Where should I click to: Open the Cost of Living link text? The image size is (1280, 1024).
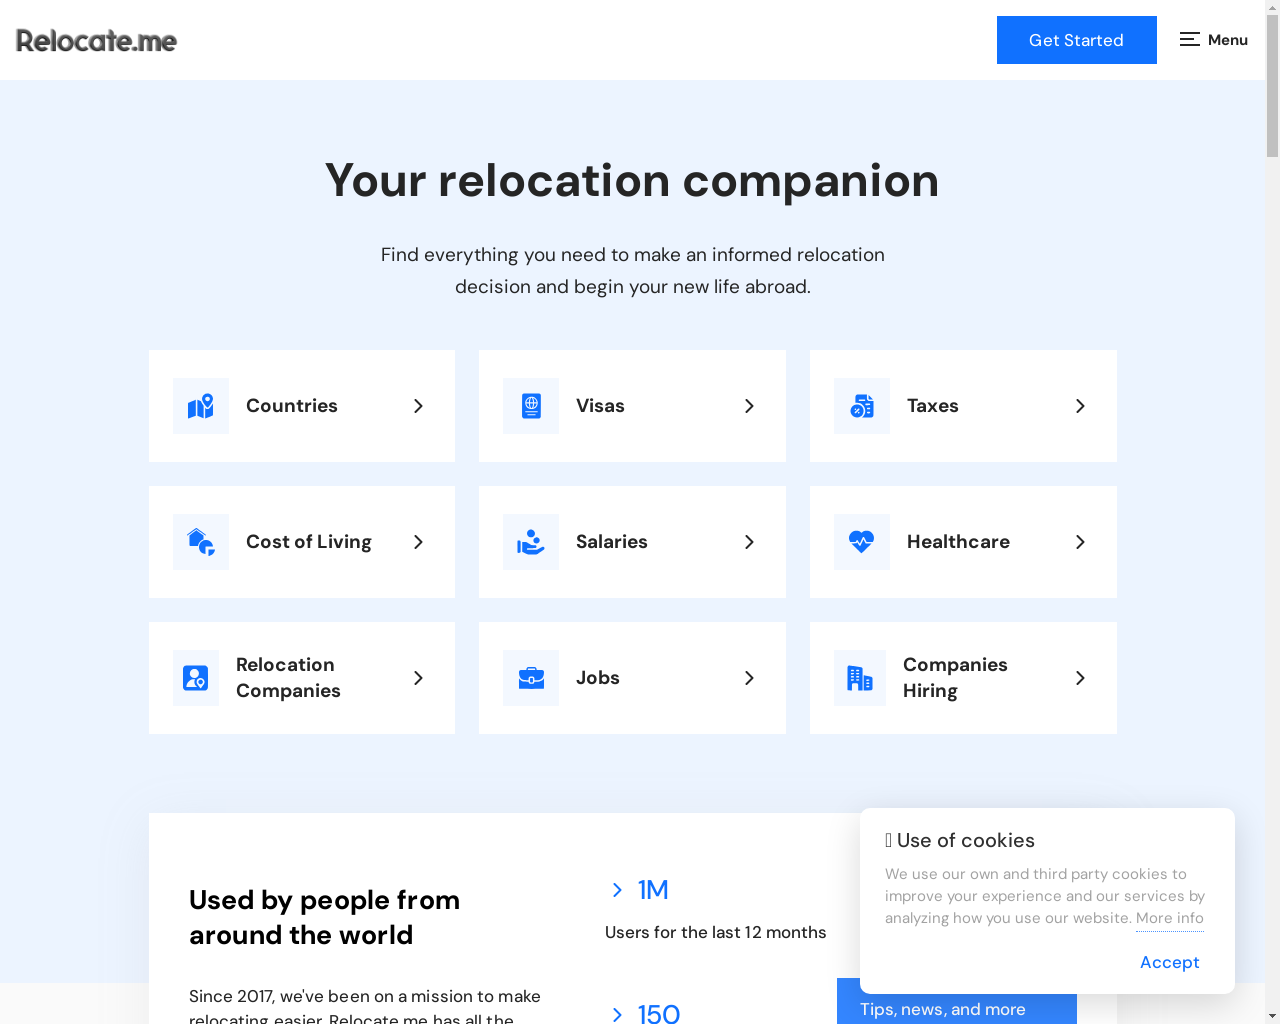[x=309, y=542]
